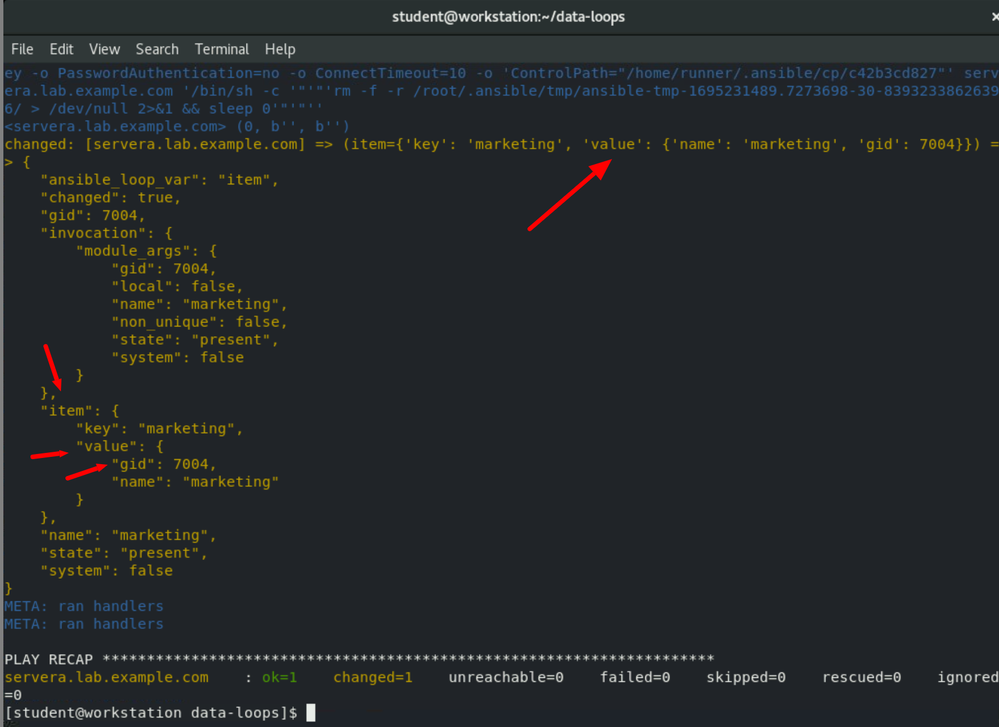
Task: Open the File menu
Action: (x=22, y=49)
